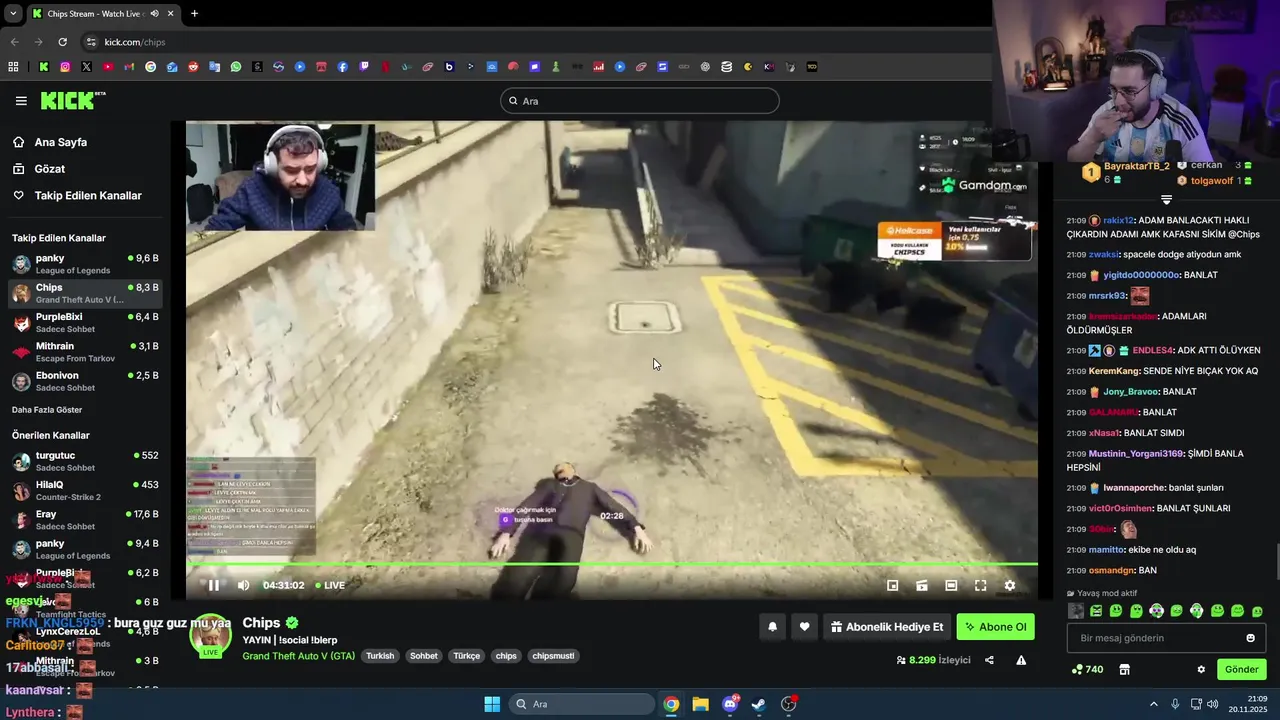The image size is (1280, 720).
Task: Open panky League of Legends followed channel
Action: tap(85, 264)
